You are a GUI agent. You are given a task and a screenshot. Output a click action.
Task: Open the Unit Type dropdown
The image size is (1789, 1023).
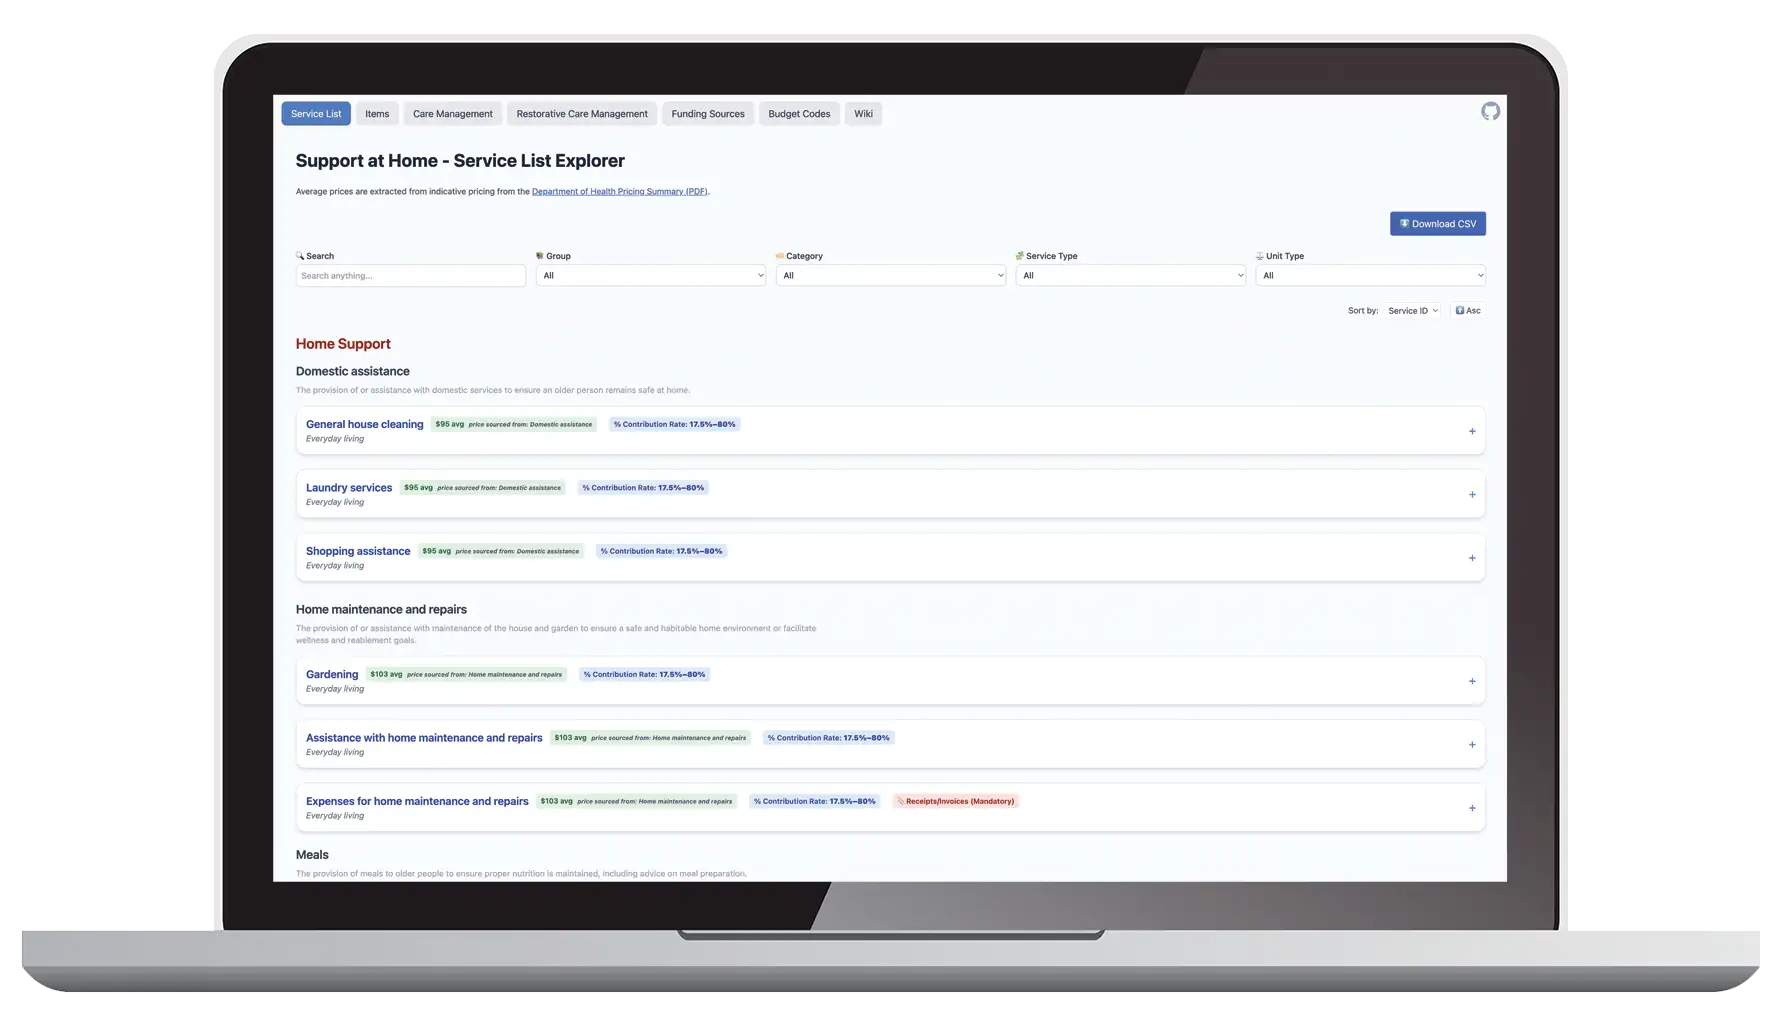click(1370, 276)
